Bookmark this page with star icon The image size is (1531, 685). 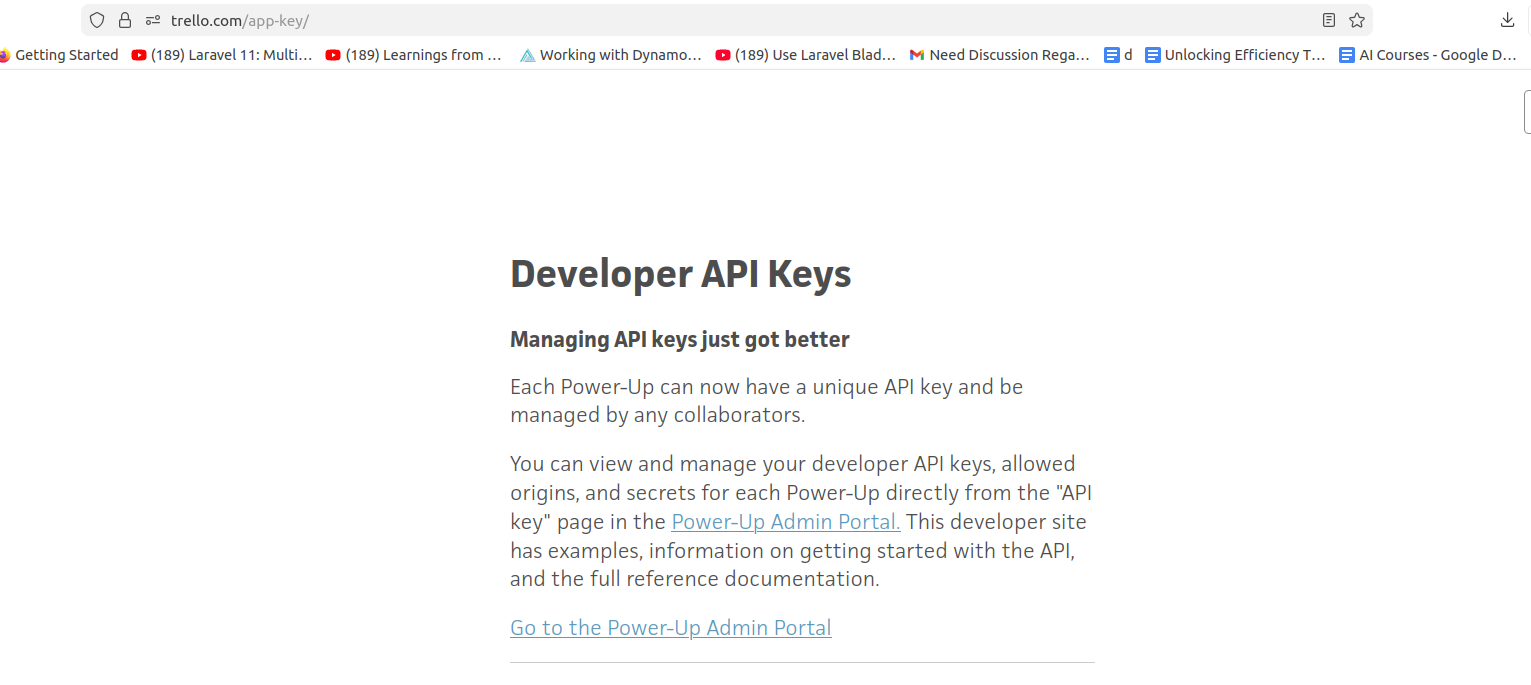(1356, 20)
